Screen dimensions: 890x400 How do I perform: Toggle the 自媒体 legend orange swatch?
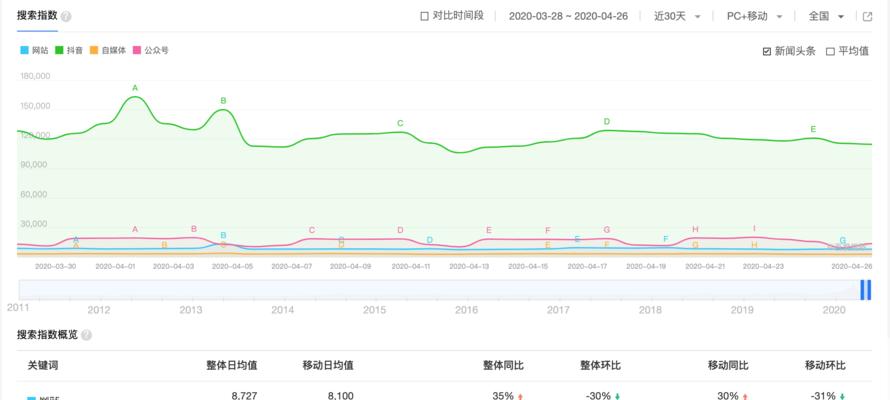[x=94, y=50]
